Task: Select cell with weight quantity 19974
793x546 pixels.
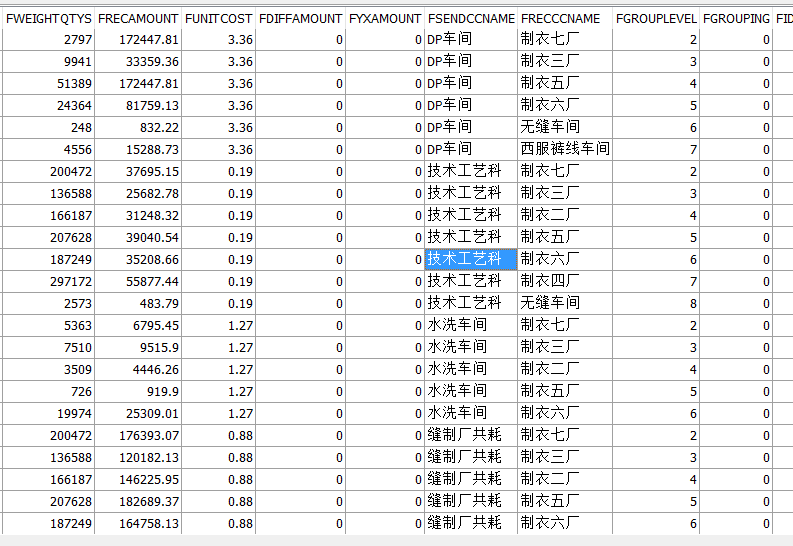Action: [49, 414]
